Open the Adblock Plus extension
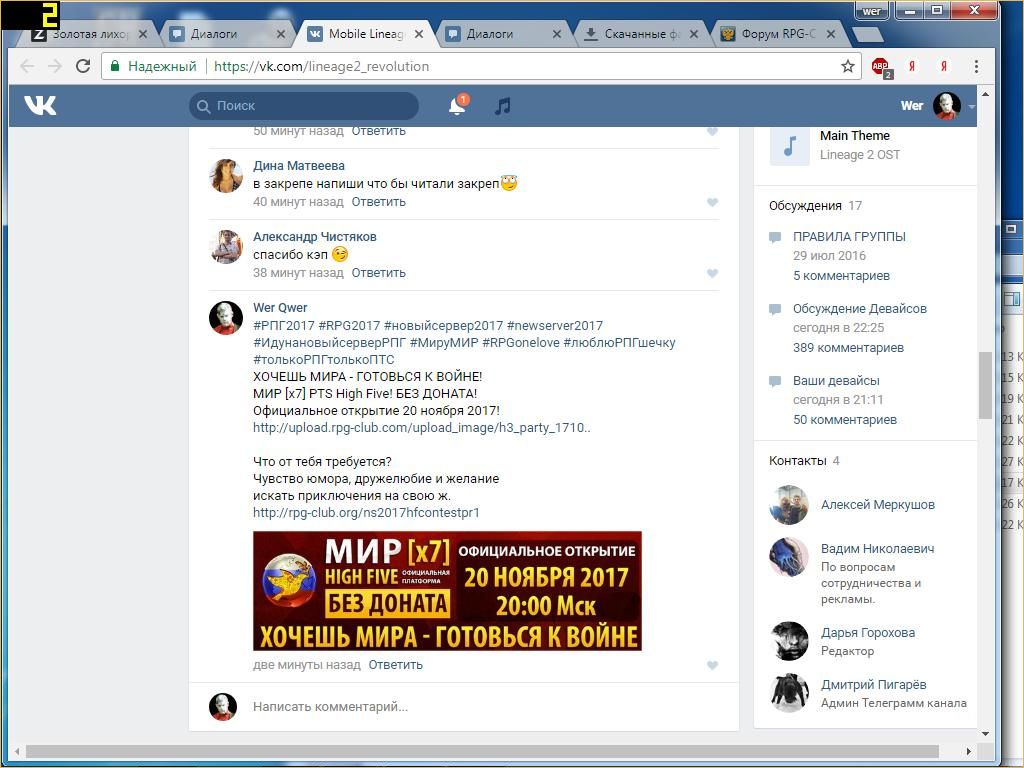The width and height of the screenshot is (1024, 768). 881,67
